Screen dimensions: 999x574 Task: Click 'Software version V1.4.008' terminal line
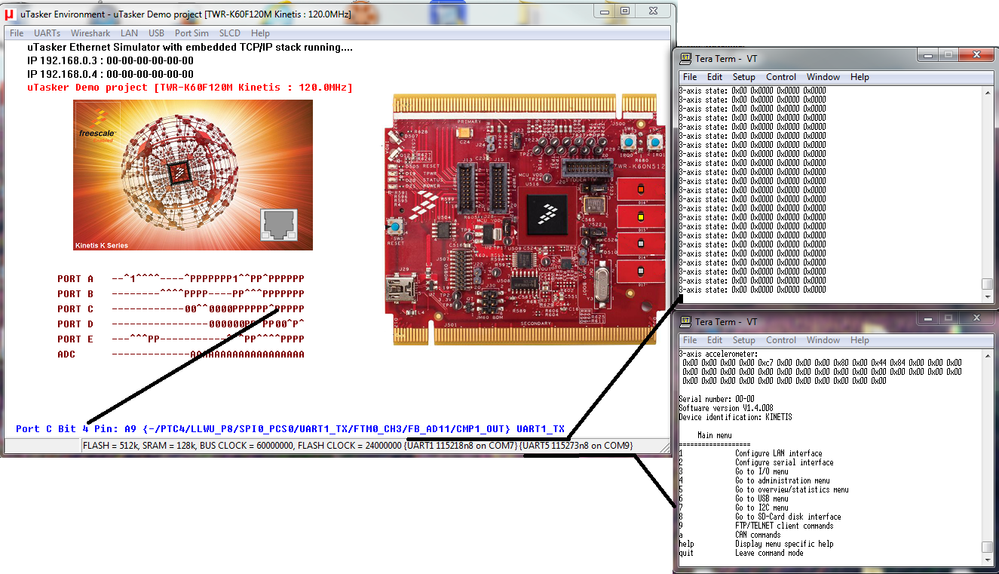pyautogui.click(x=726, y=408)
